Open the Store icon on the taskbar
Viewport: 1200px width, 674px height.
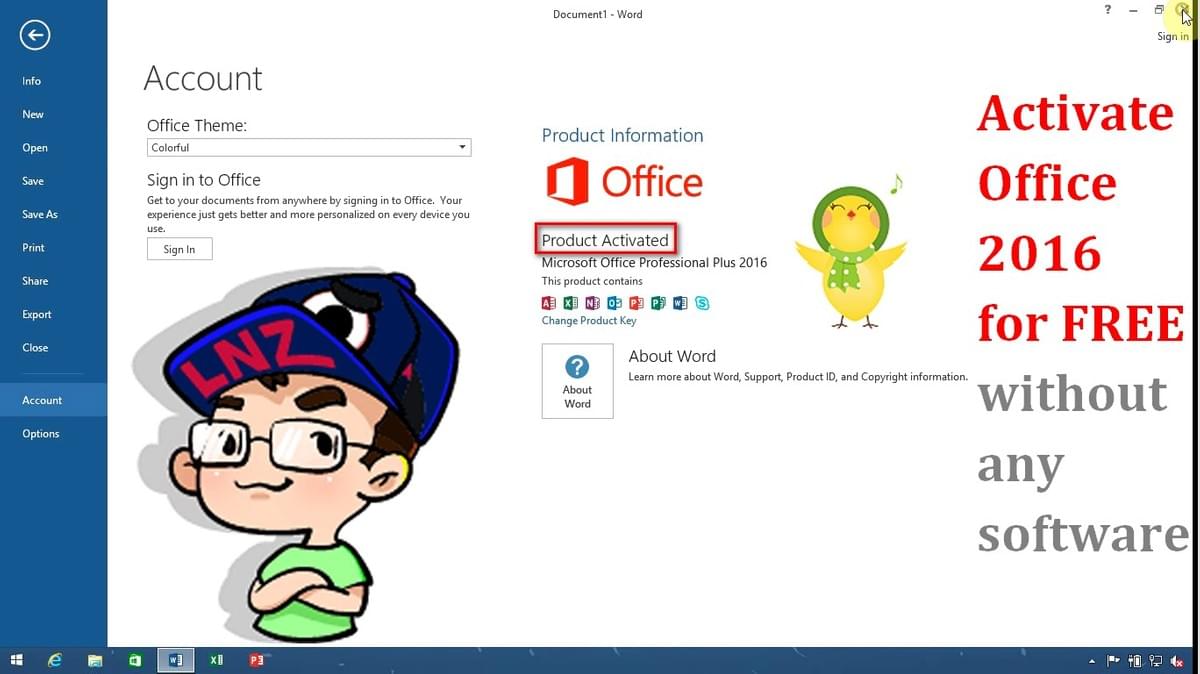135,660
